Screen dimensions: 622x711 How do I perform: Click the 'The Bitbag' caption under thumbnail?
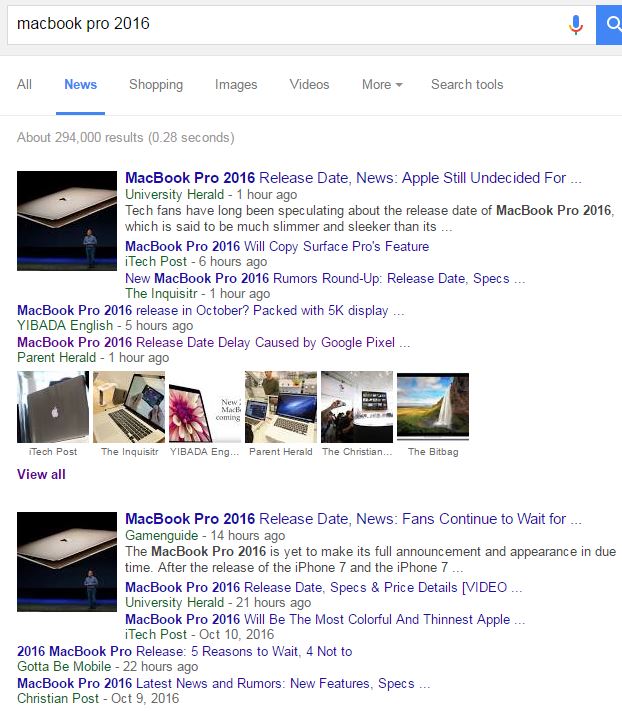click(433, 452)
